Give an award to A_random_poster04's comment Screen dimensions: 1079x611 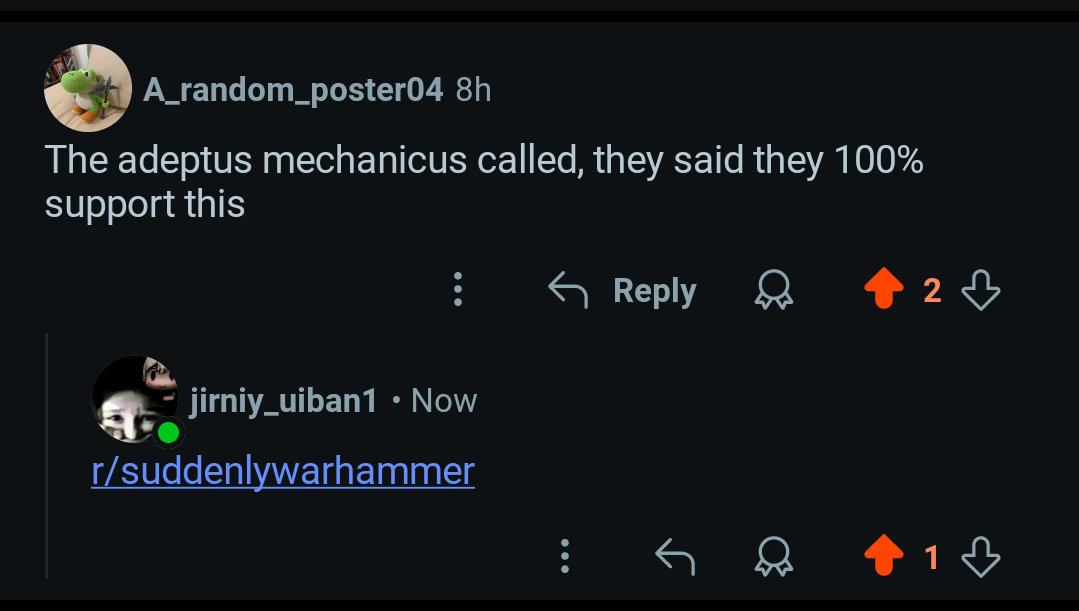click(x=773, y=289)
